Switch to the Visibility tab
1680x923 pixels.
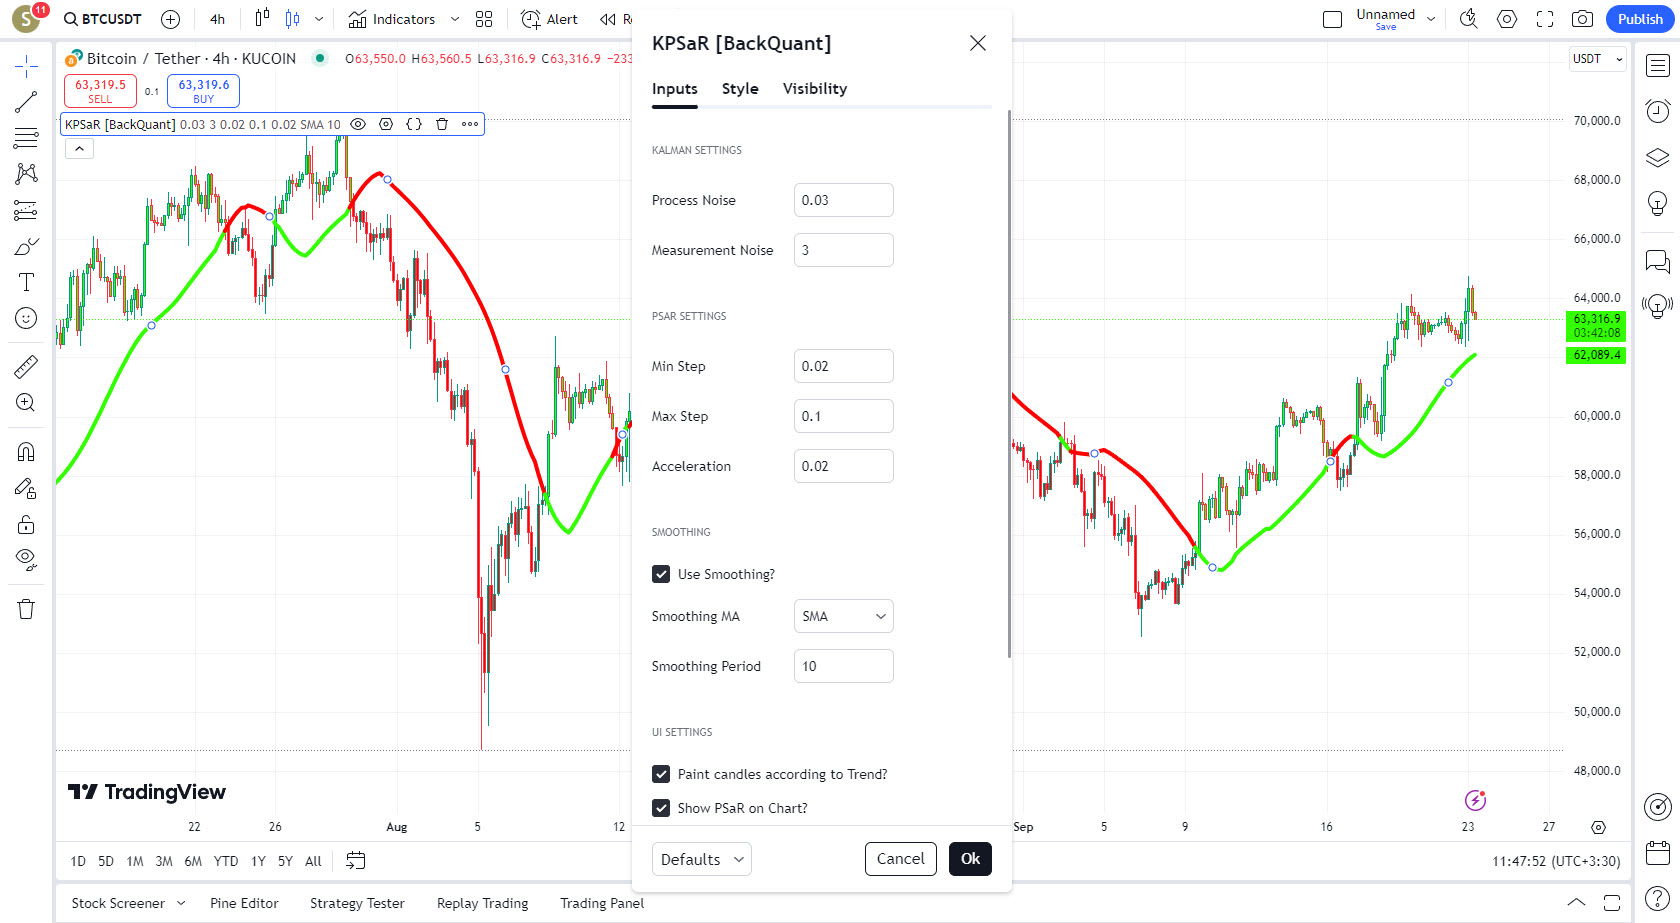[815, 89]
